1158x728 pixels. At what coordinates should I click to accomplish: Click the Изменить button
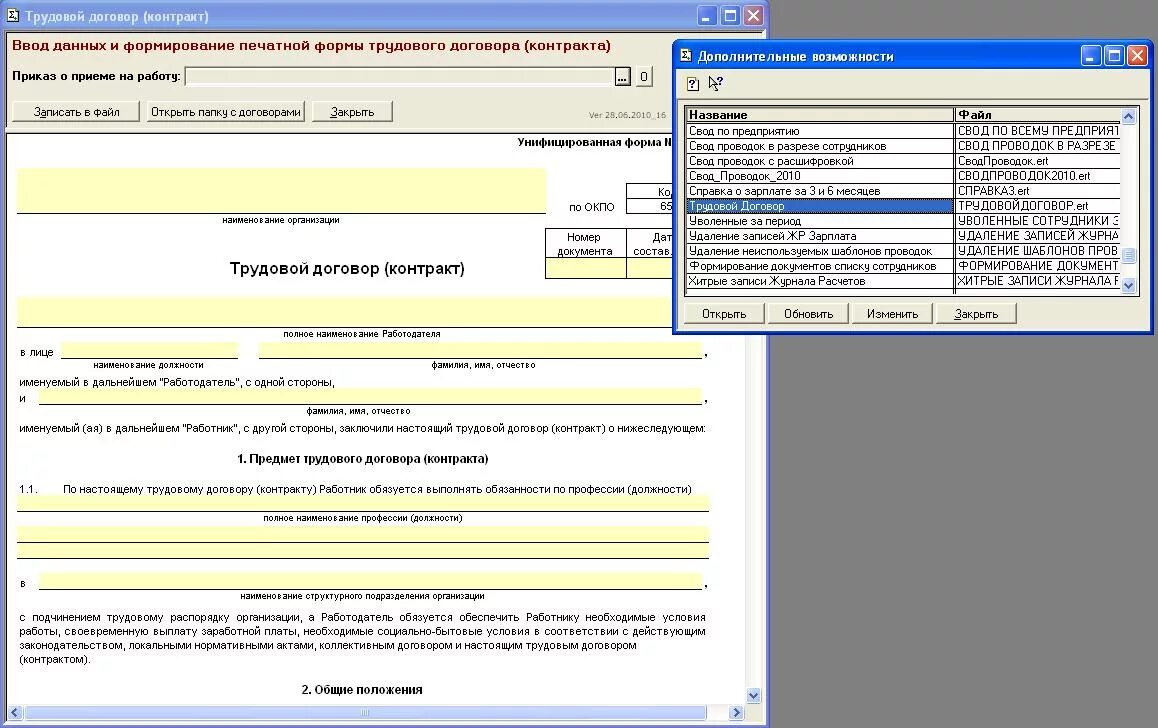pos(892,314)
